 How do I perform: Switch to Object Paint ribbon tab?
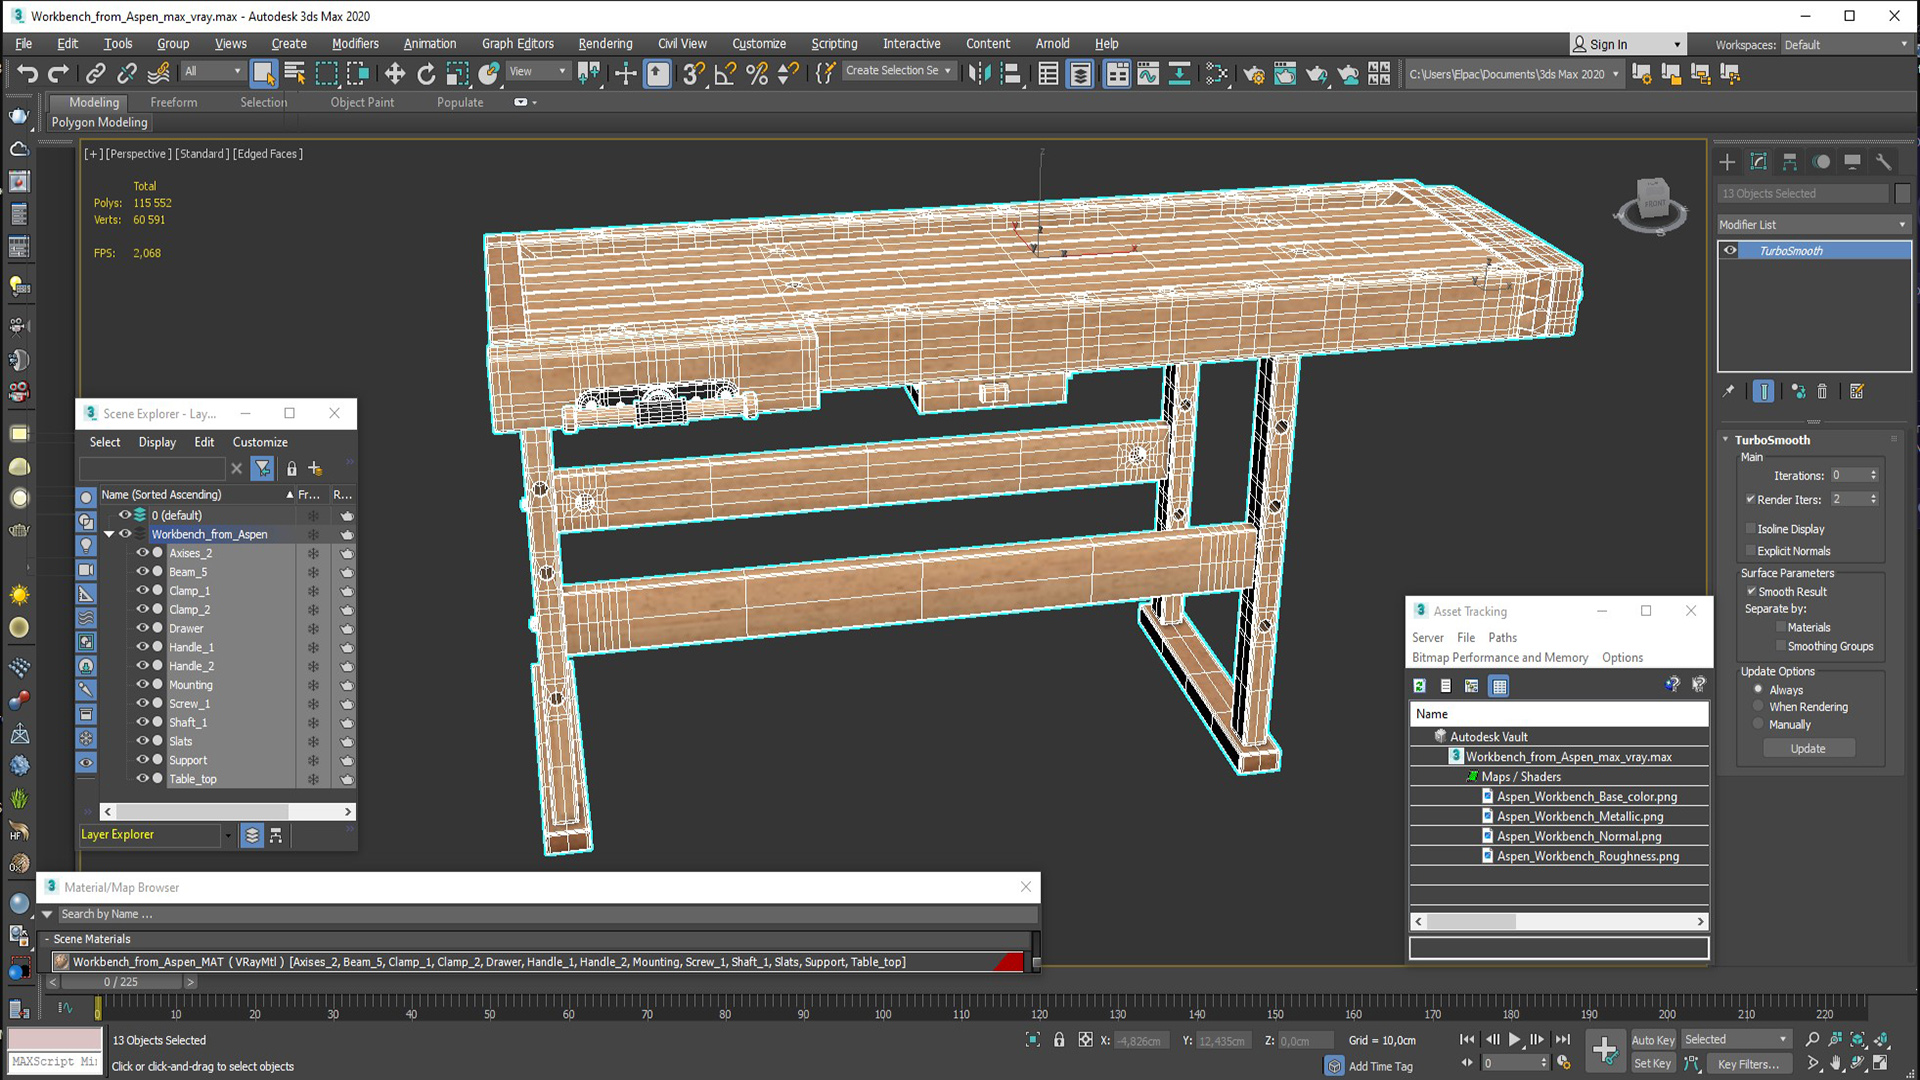coord(362,102)
